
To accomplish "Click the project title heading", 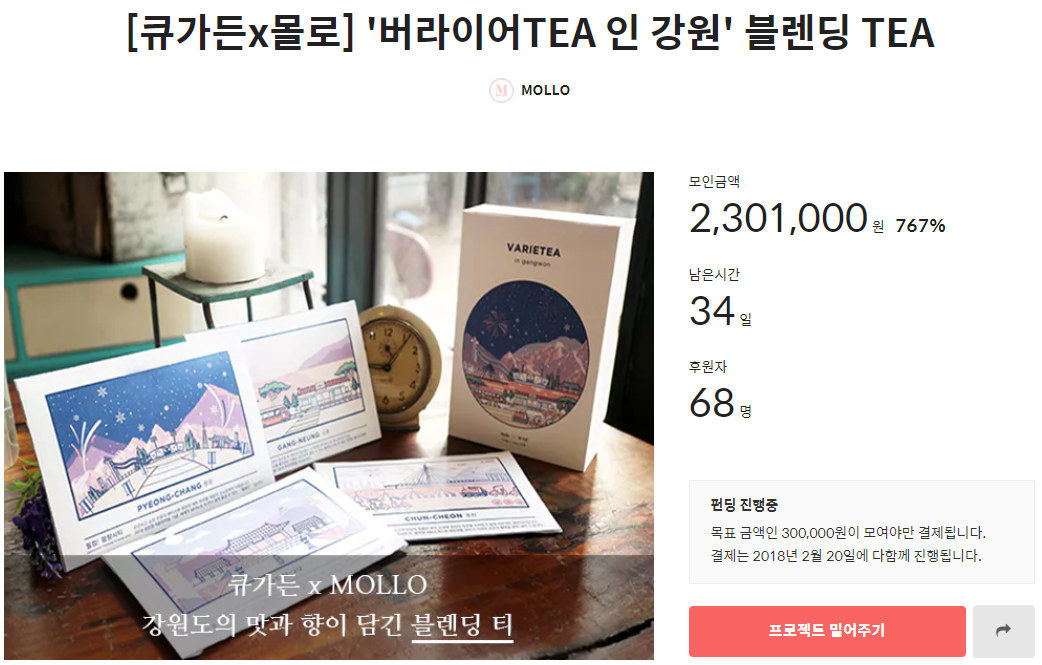I will [530, 33].
